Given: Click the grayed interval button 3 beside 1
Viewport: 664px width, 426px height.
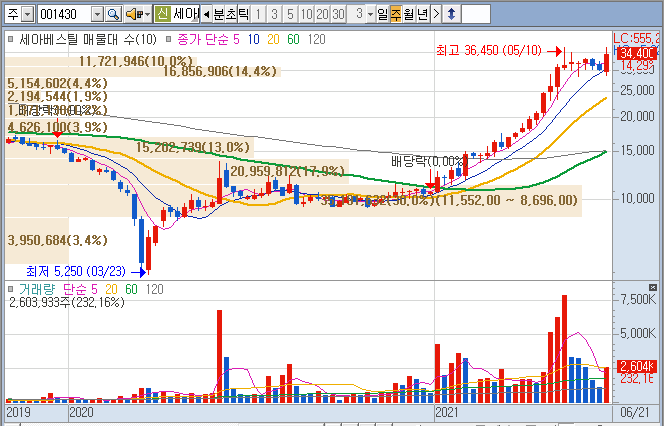Looking at the screenshot, I should click(x=274, y=14).
